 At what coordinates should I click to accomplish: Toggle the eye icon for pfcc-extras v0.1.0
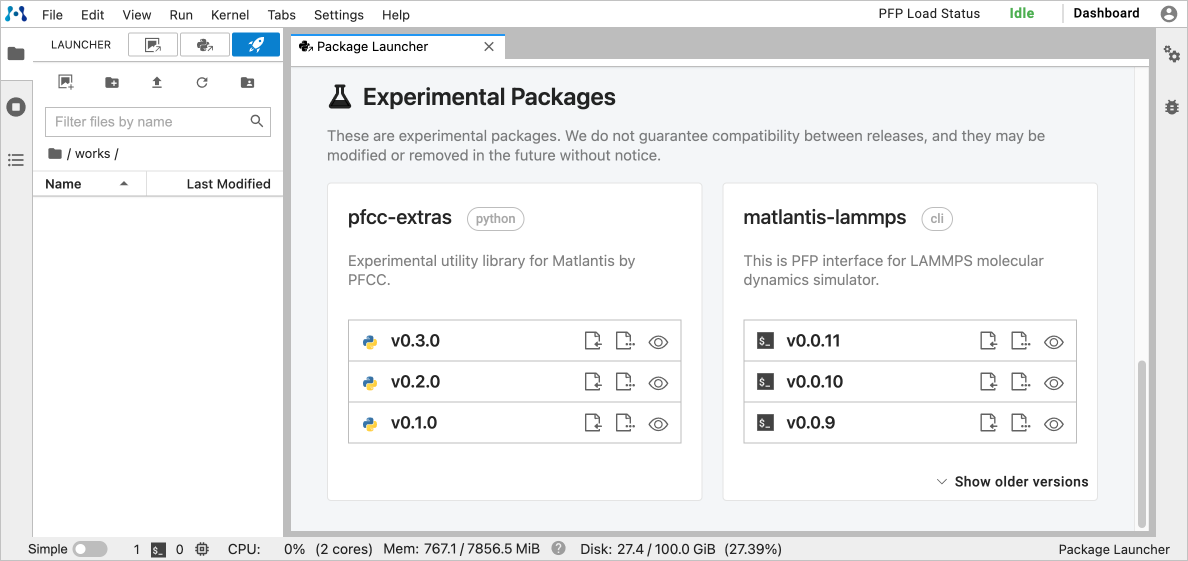click(x=658, y=424)
